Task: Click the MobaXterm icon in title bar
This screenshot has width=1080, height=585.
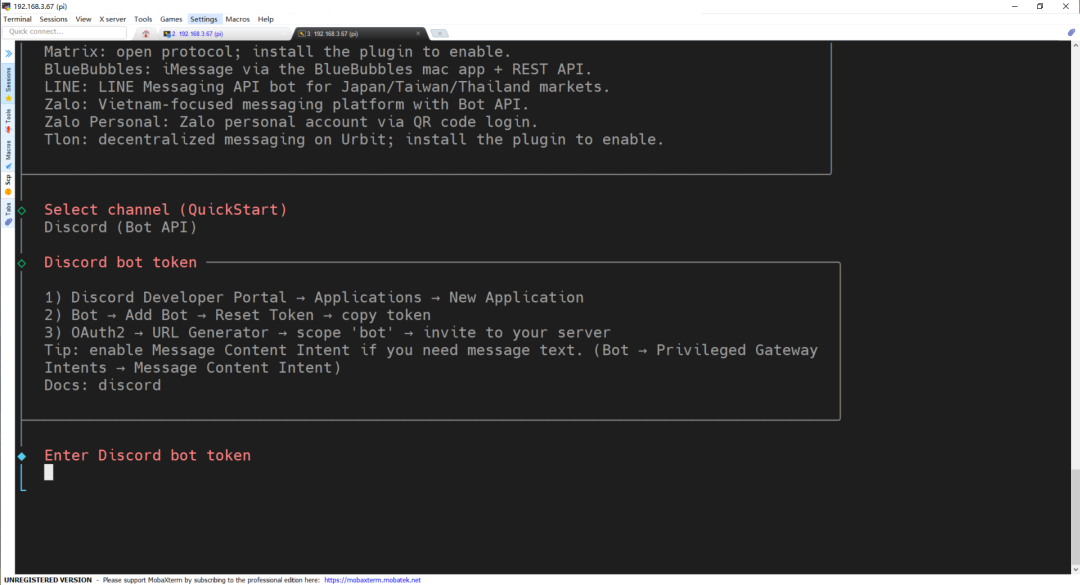Action: point(6,6)
